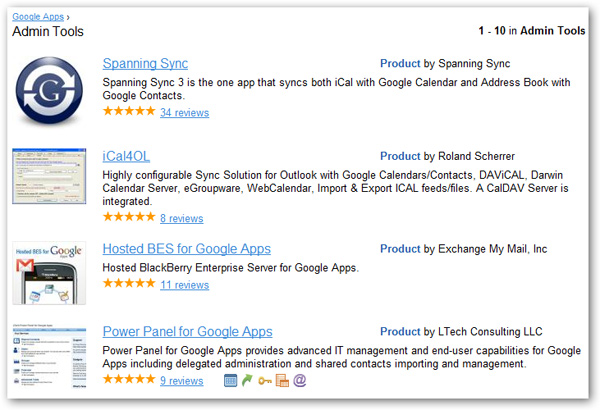Open the Power Panel screenshot thumbnail
Screen dimensions: 600x410
(x=49, y=356)
